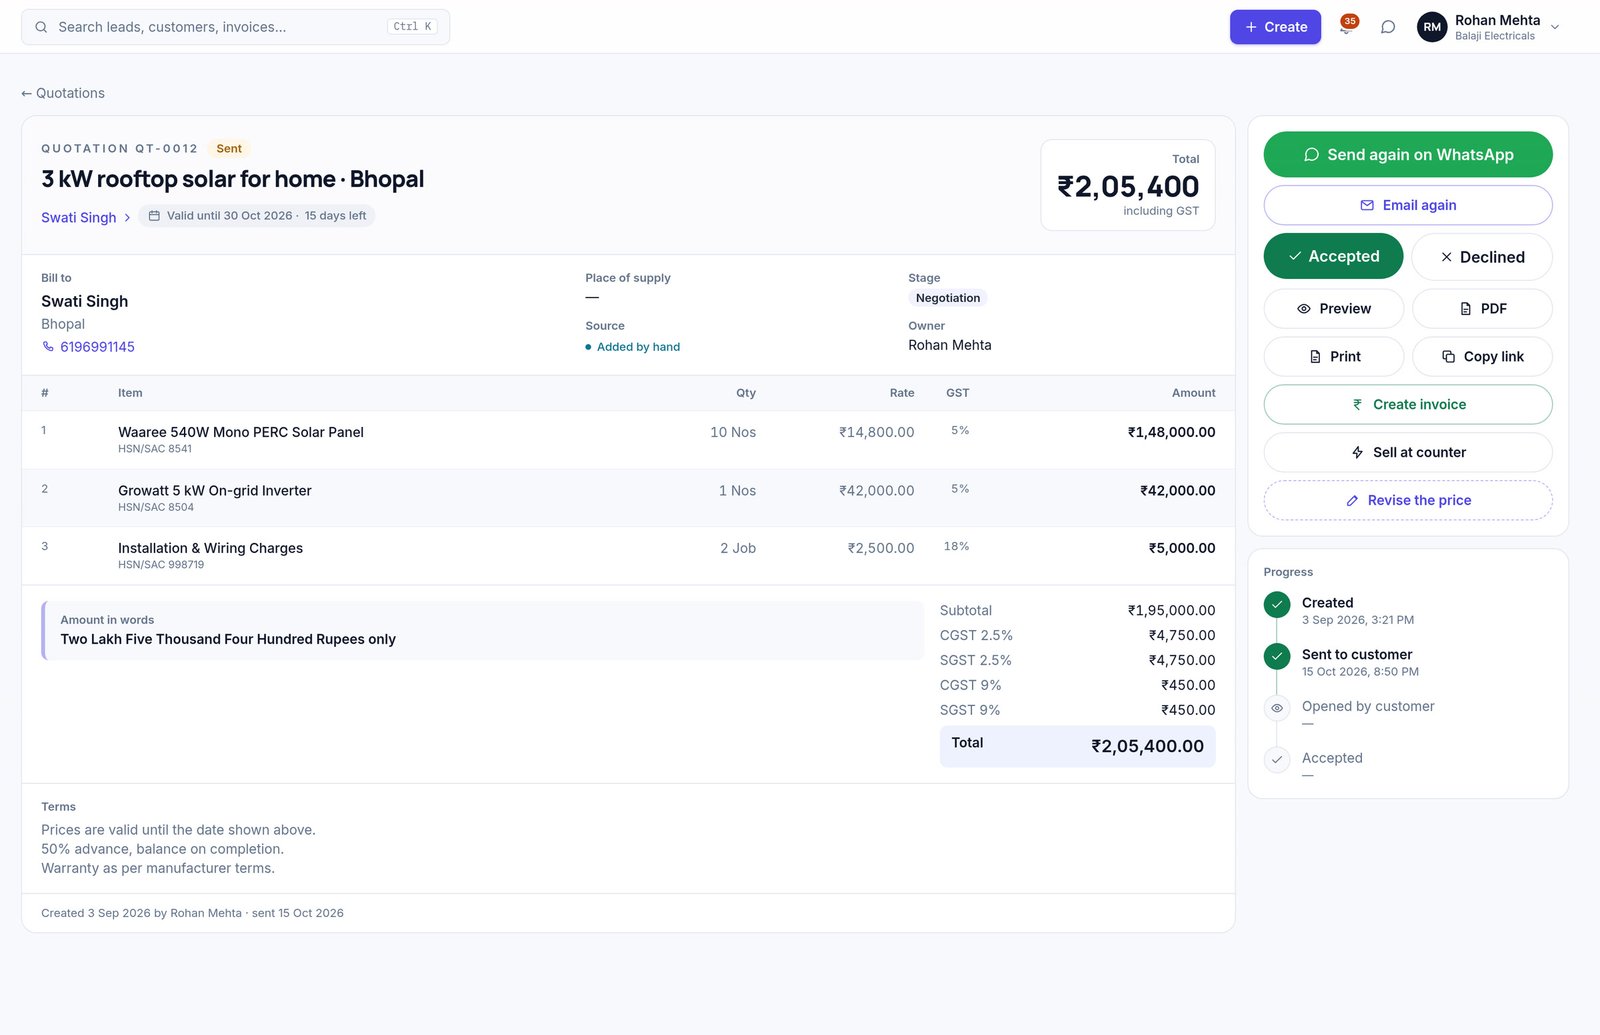The width and height of the screenshot is (1600, 1035).
Task: Focus the search leads, customers, invoices field
Action: (x=235, y=27)
